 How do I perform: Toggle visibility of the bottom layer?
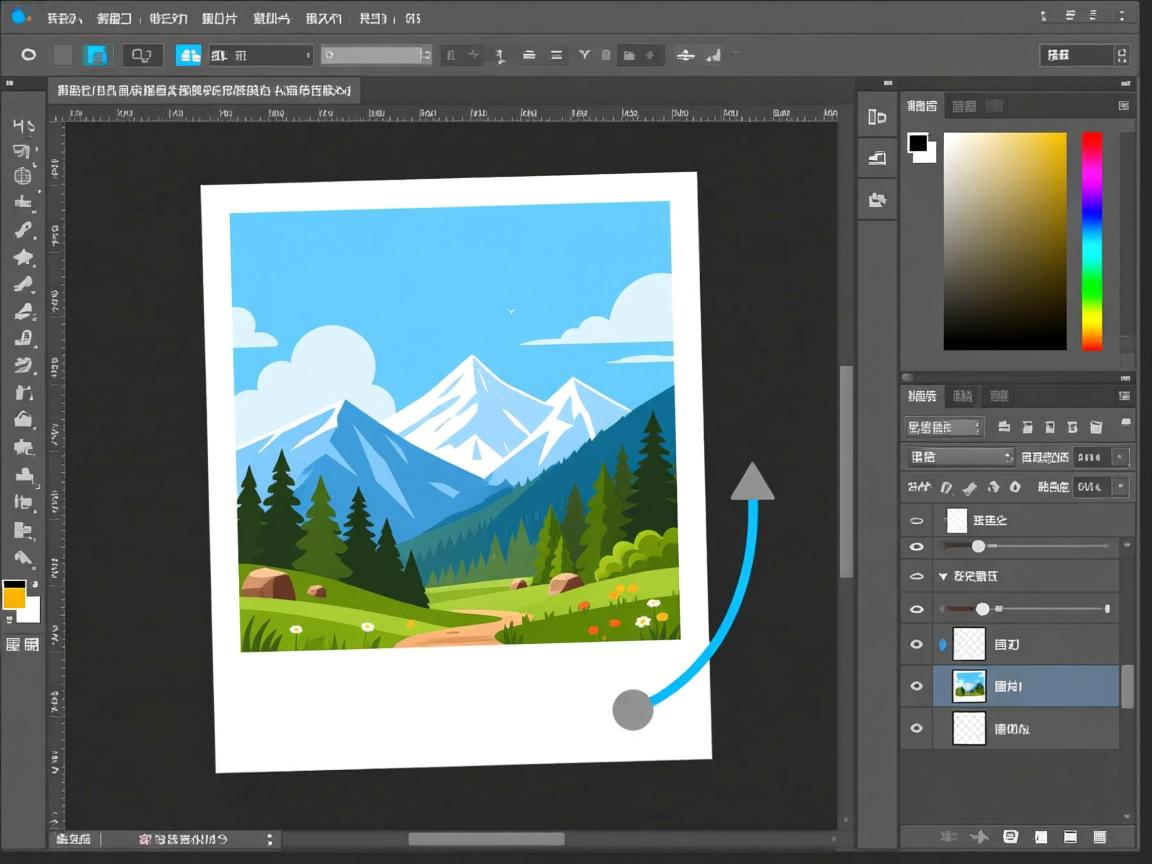[916, 729]
